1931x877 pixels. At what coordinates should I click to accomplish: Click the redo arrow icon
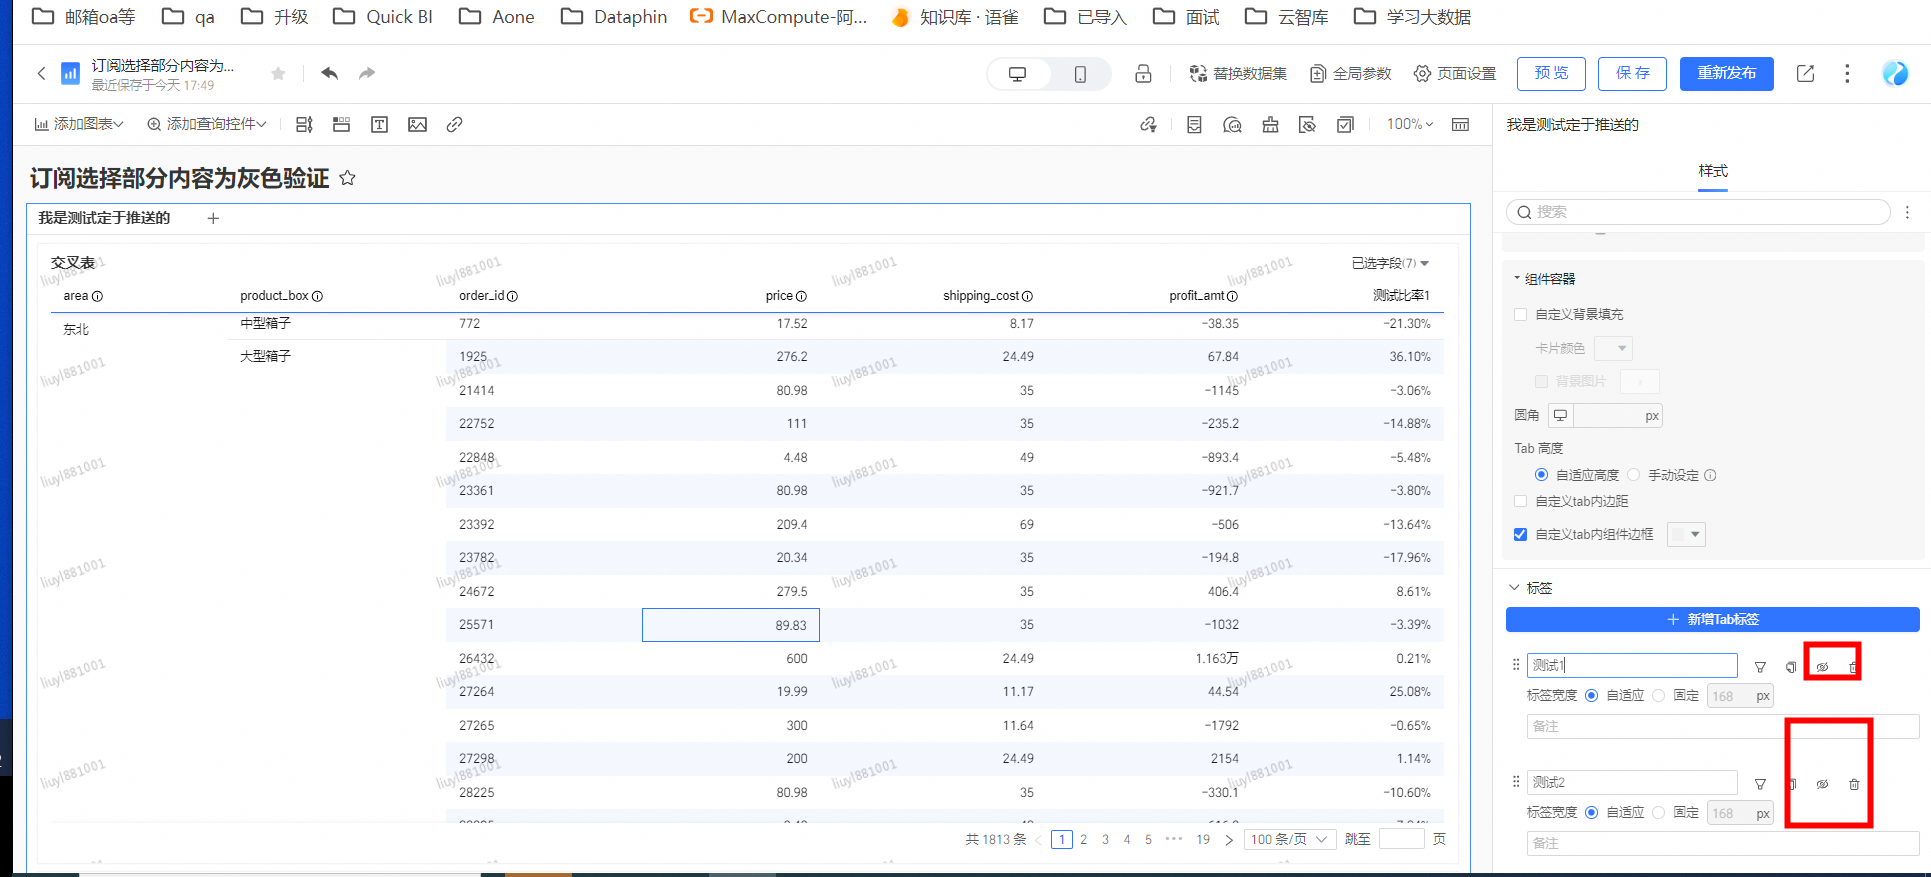[367, 73]
